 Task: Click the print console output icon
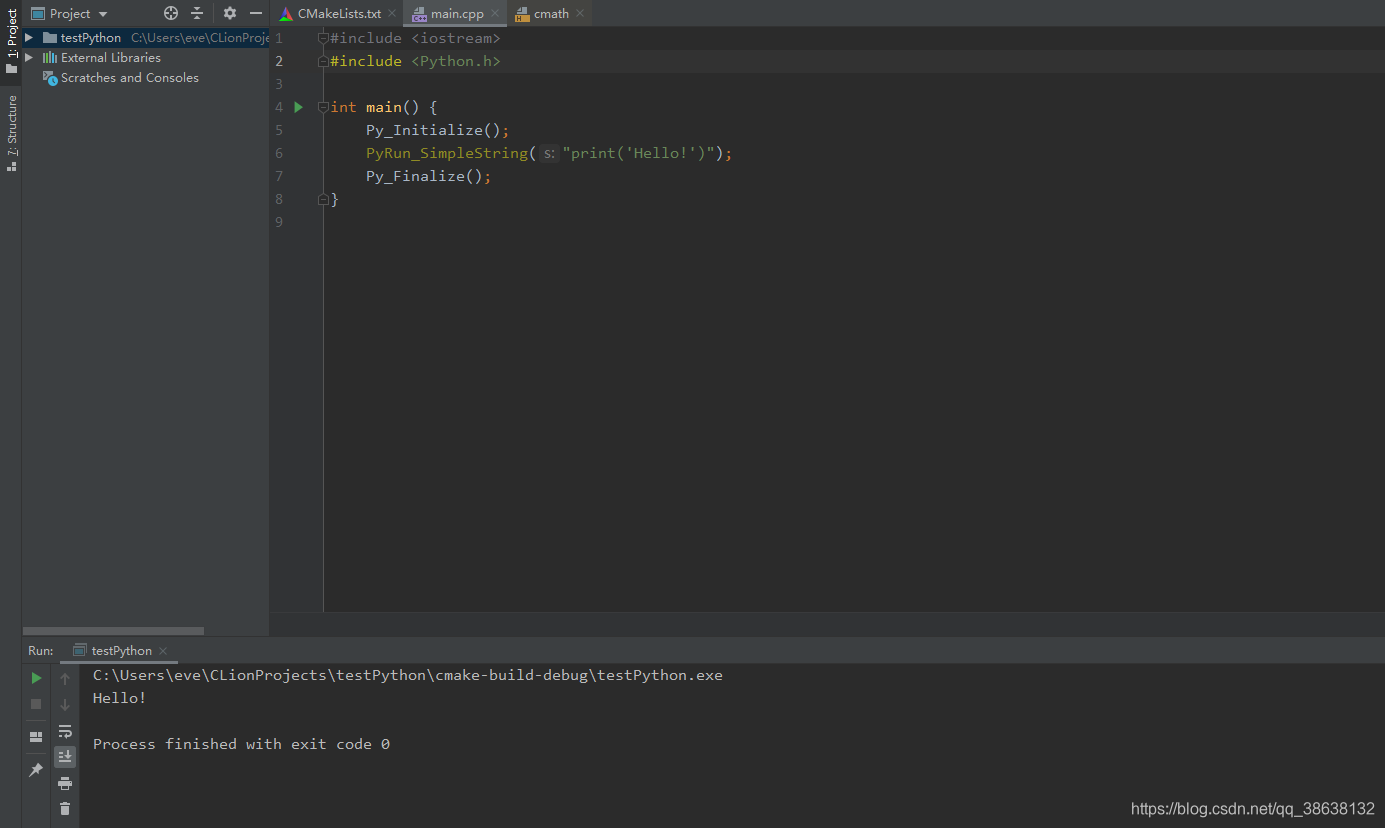[65, 783]
